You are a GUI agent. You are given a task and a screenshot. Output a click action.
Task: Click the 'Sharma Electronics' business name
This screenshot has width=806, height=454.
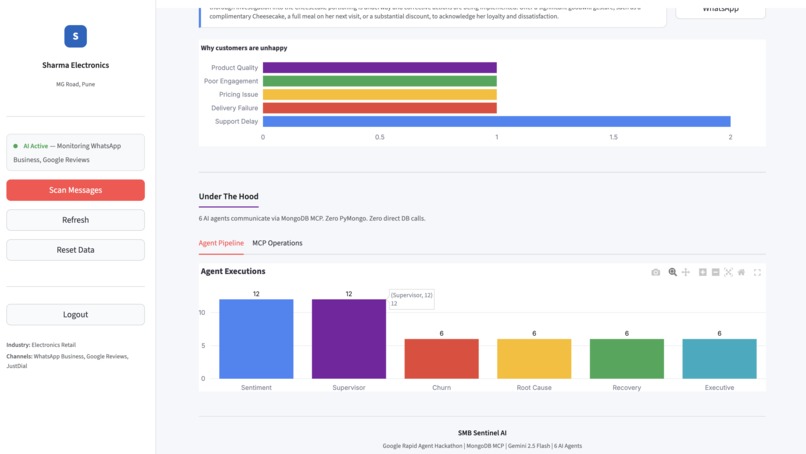pos(76,65)
